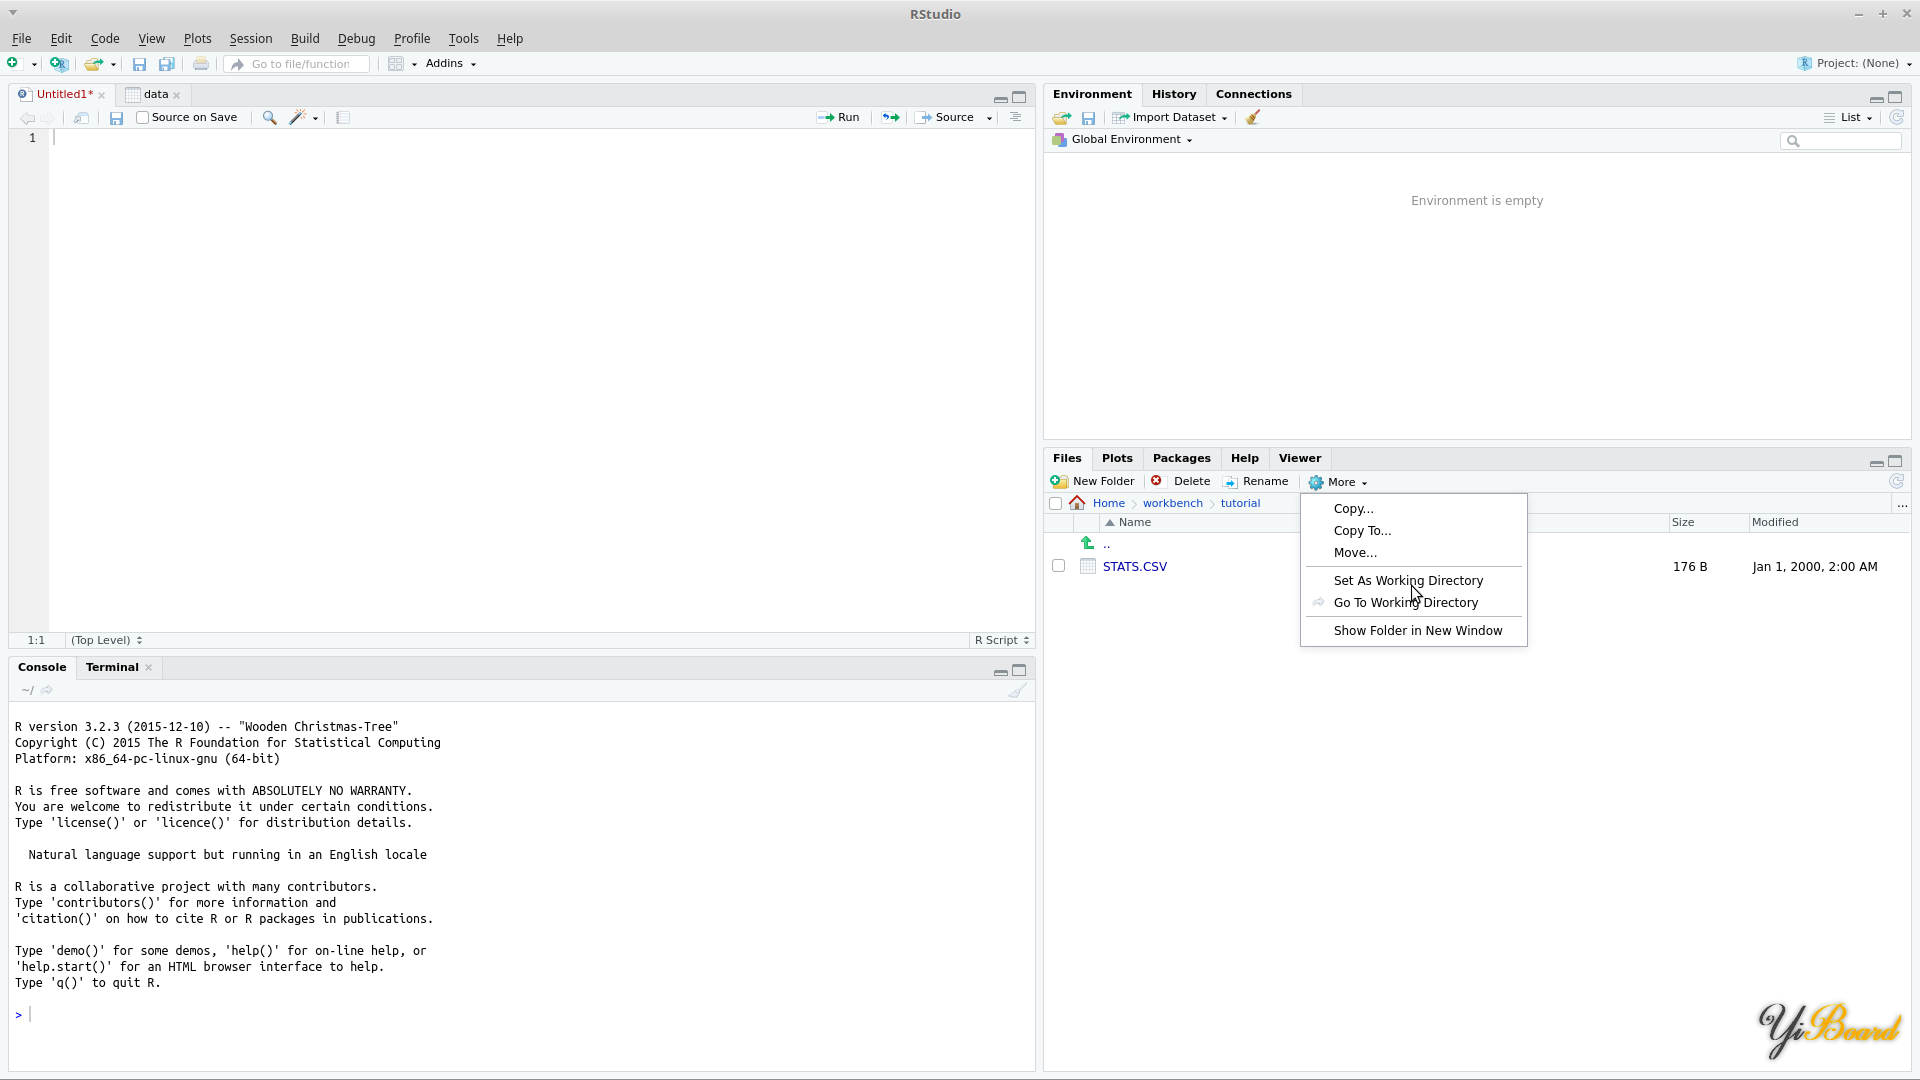Open the Session menu

(250, 39)
